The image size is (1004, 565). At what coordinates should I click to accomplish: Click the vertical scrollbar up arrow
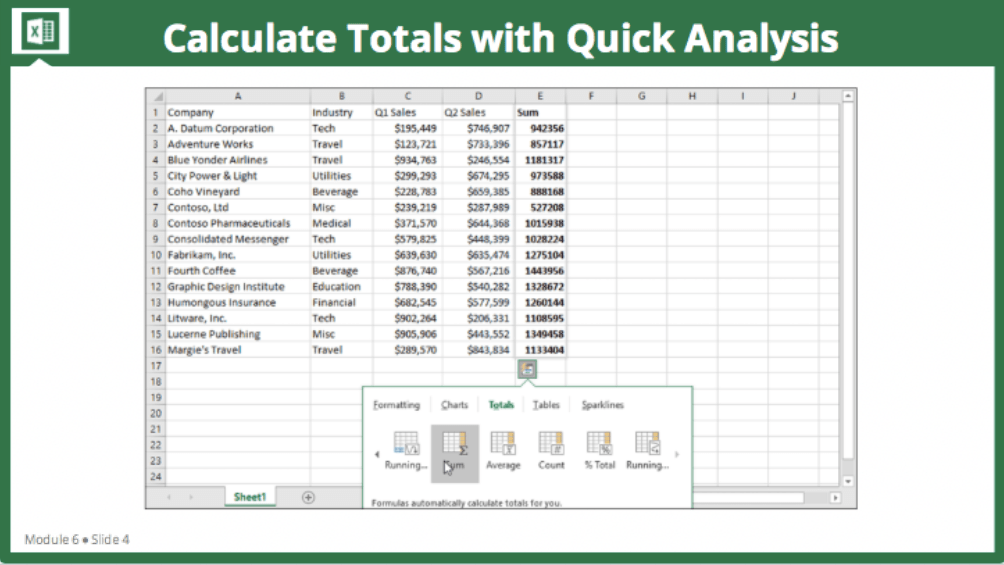pos(848,96)
